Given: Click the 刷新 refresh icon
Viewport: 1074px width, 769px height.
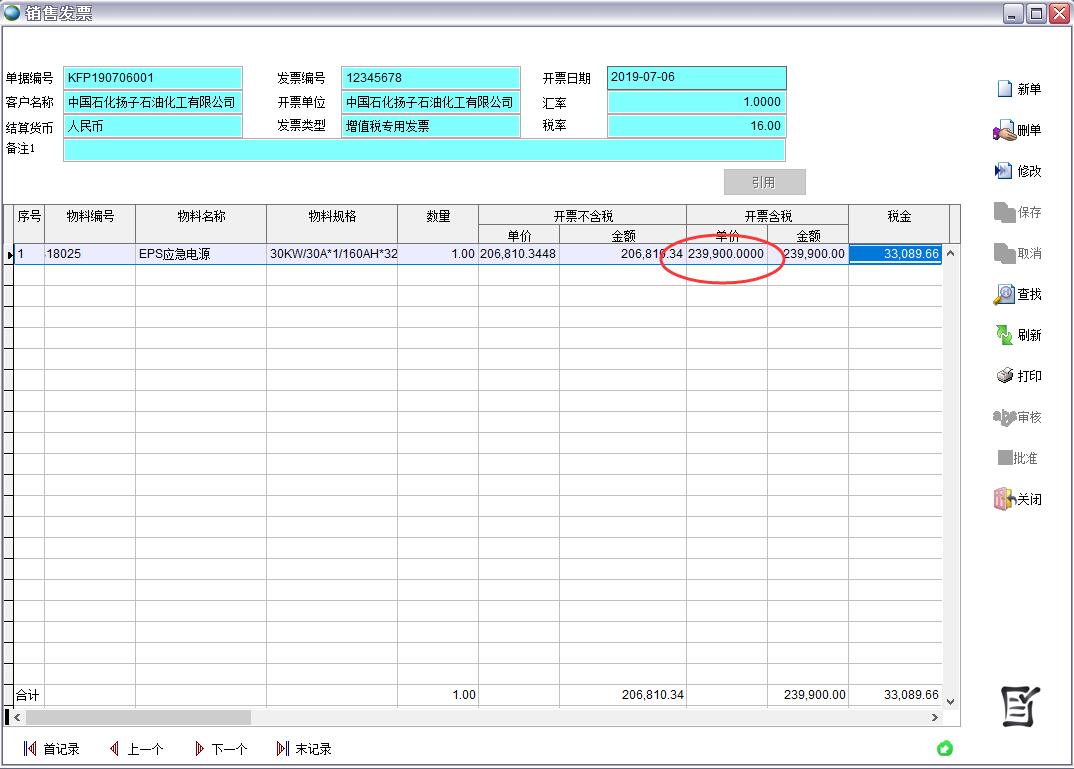Looking at the screenshot, I should click(x=1004, y=335).
